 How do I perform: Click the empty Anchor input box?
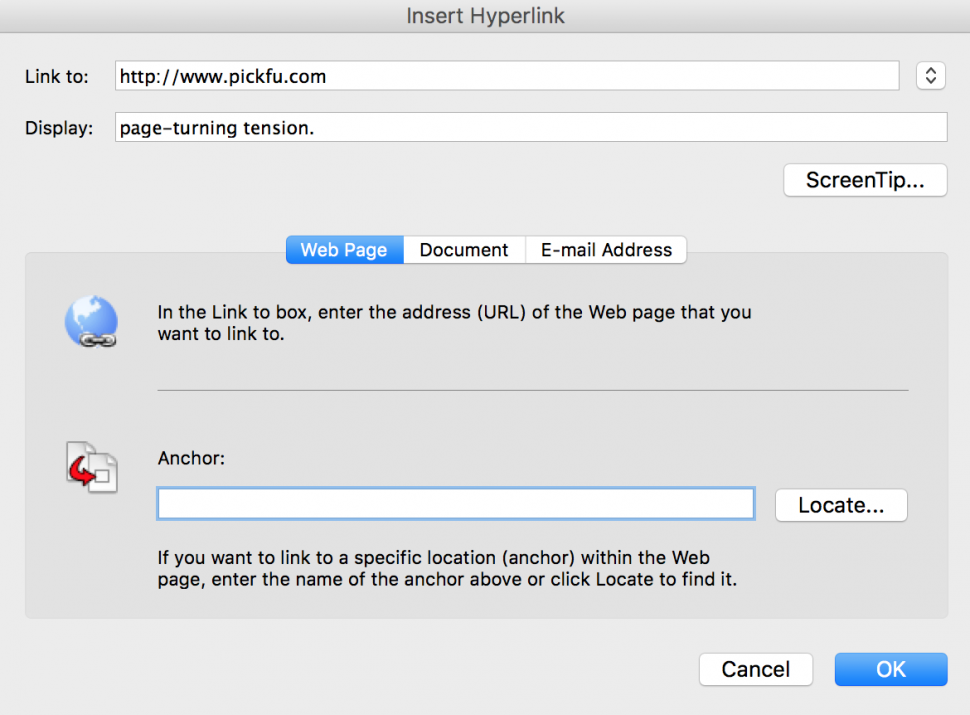click(455, 503)
